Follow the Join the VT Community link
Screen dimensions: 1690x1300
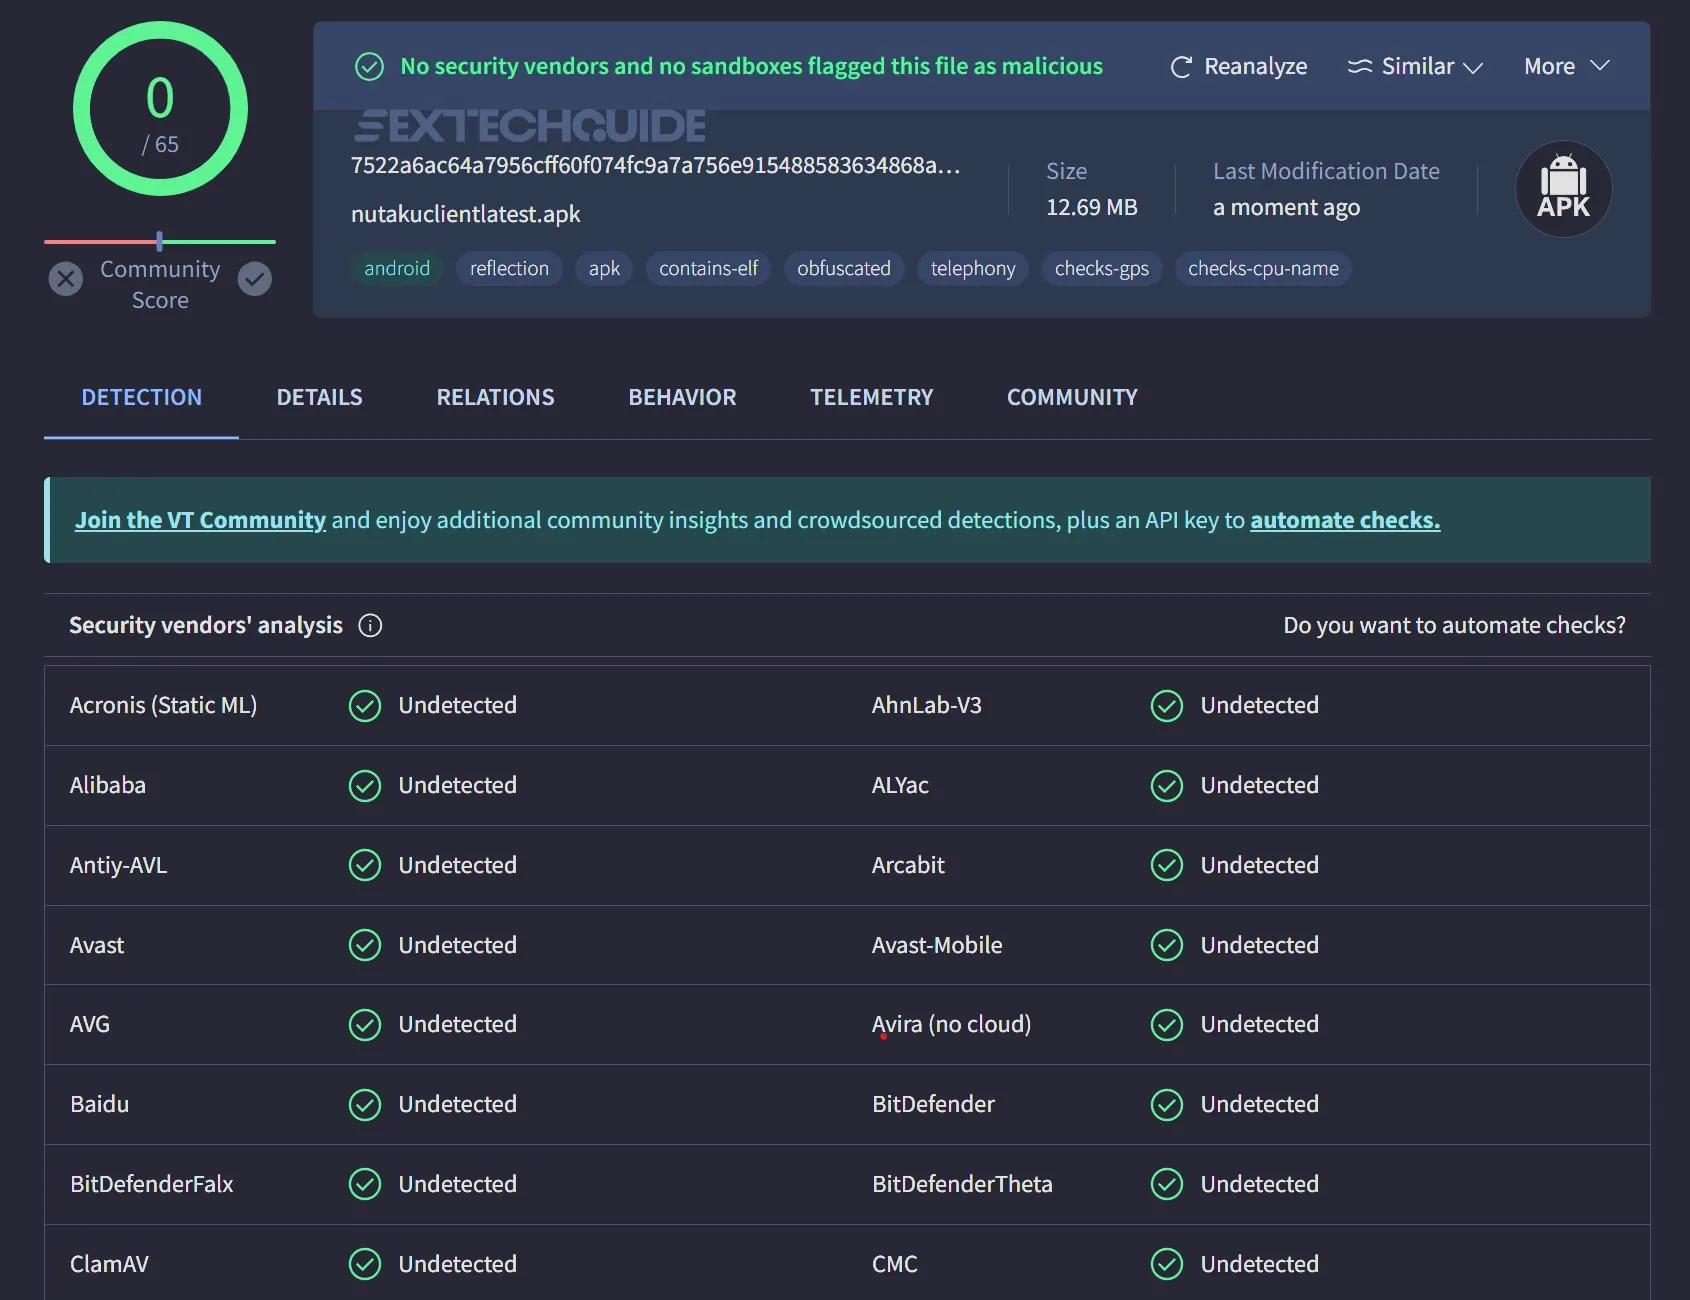200,520
